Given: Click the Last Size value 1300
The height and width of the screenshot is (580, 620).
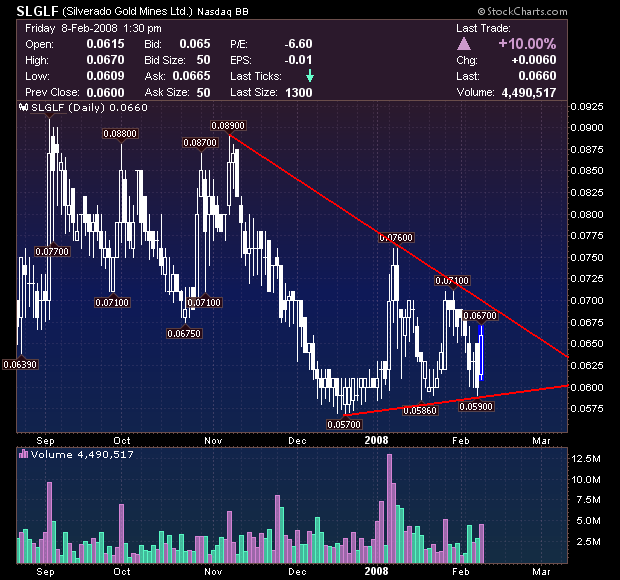Looking at the screenshot, I should pos(299,93).
